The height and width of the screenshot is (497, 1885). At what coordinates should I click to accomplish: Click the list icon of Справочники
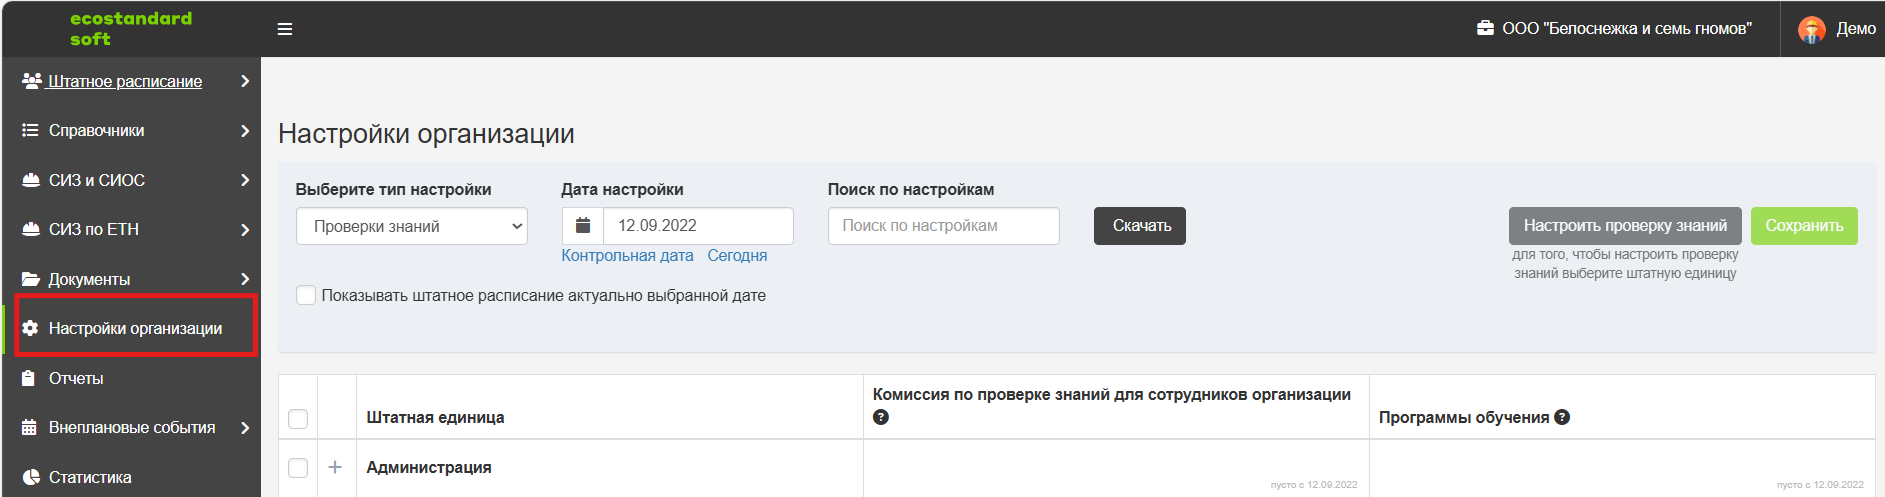[30, 130]
